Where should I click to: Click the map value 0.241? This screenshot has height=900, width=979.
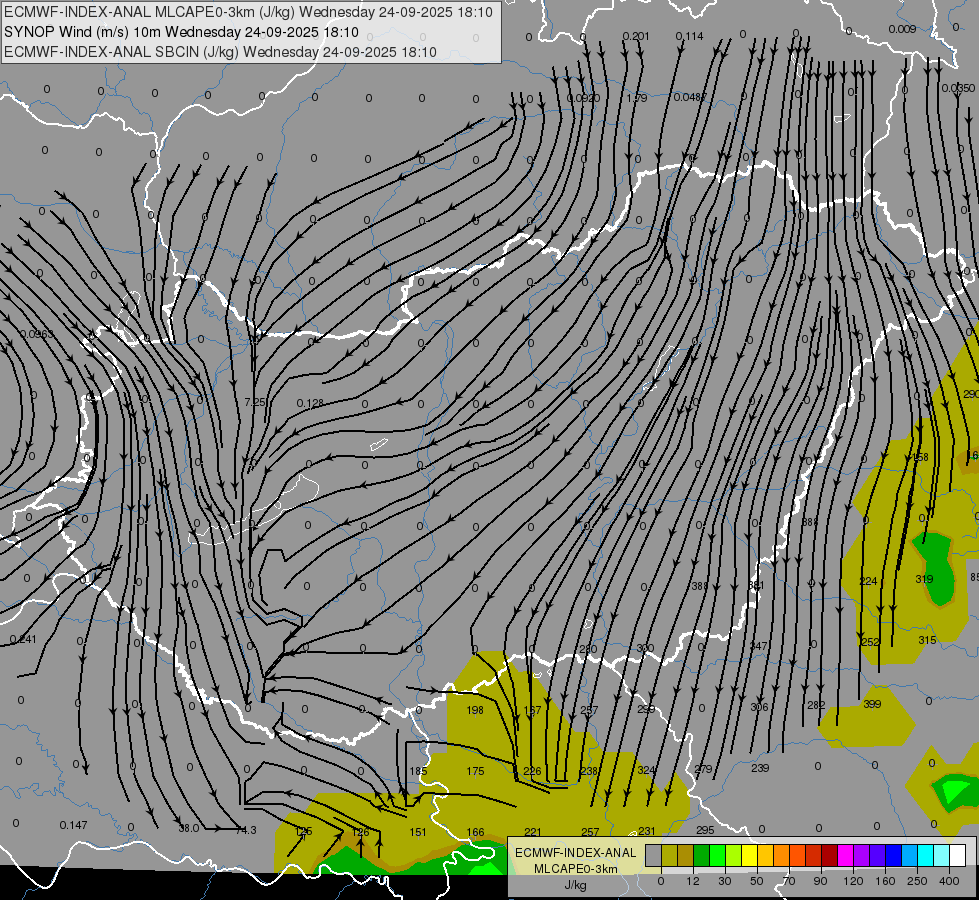tap(23, 640)
